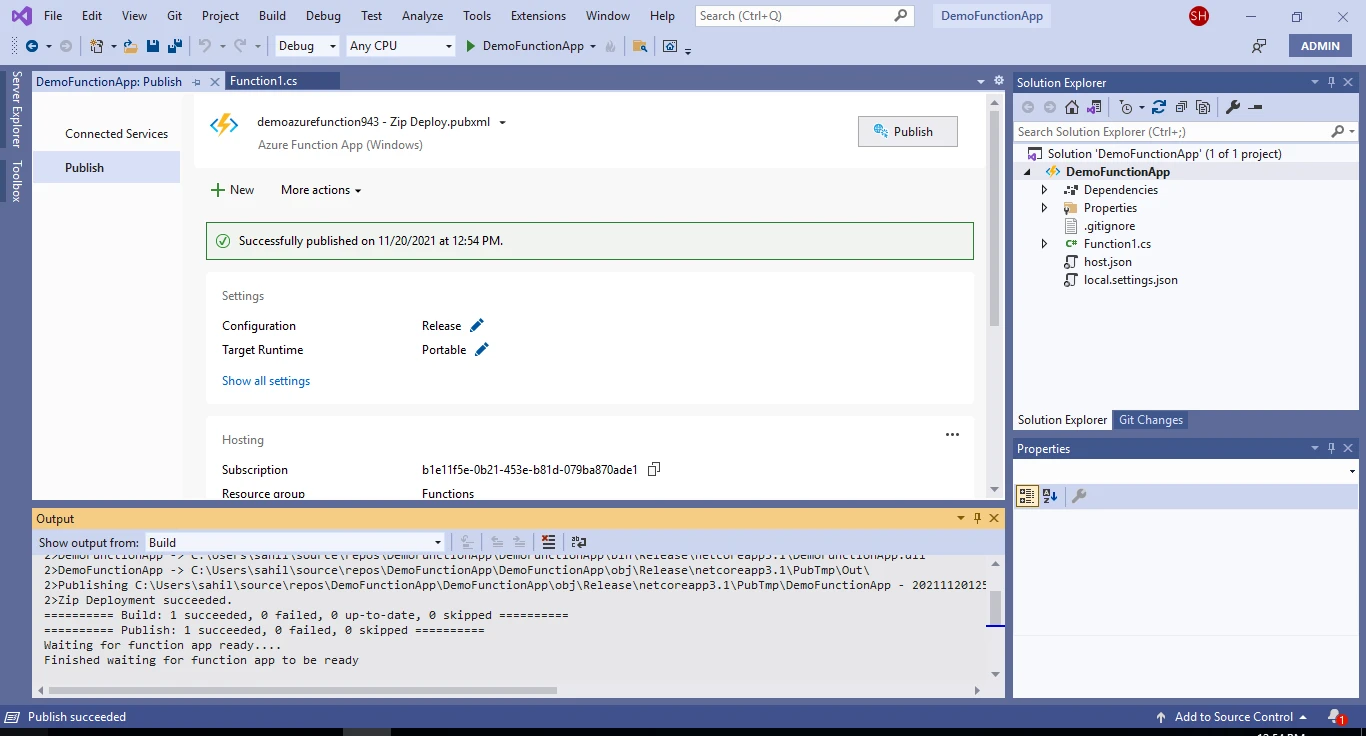Screen dimensions: 1366x736
Task: Open hosting options with ellipsis icon
Action: pos(952,434)
